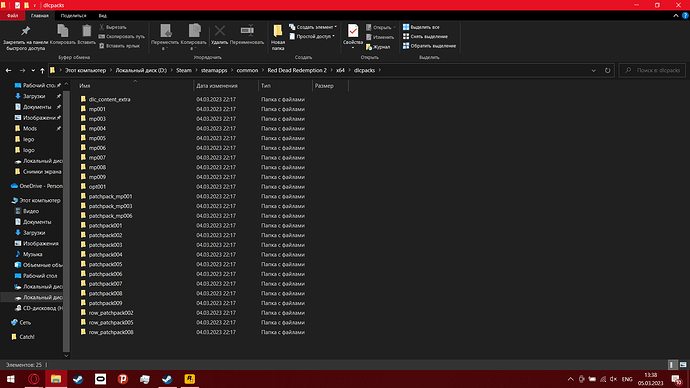Switch to large icons view layout

coord(683,365)
